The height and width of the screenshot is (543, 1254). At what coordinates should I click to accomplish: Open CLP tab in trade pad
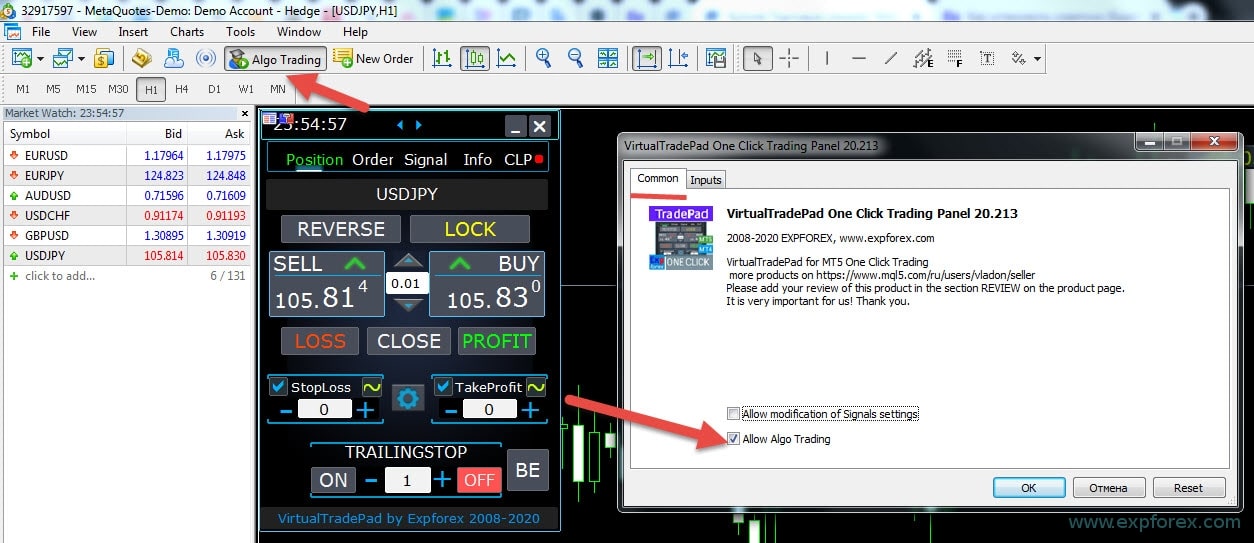[x=518, y=159]
